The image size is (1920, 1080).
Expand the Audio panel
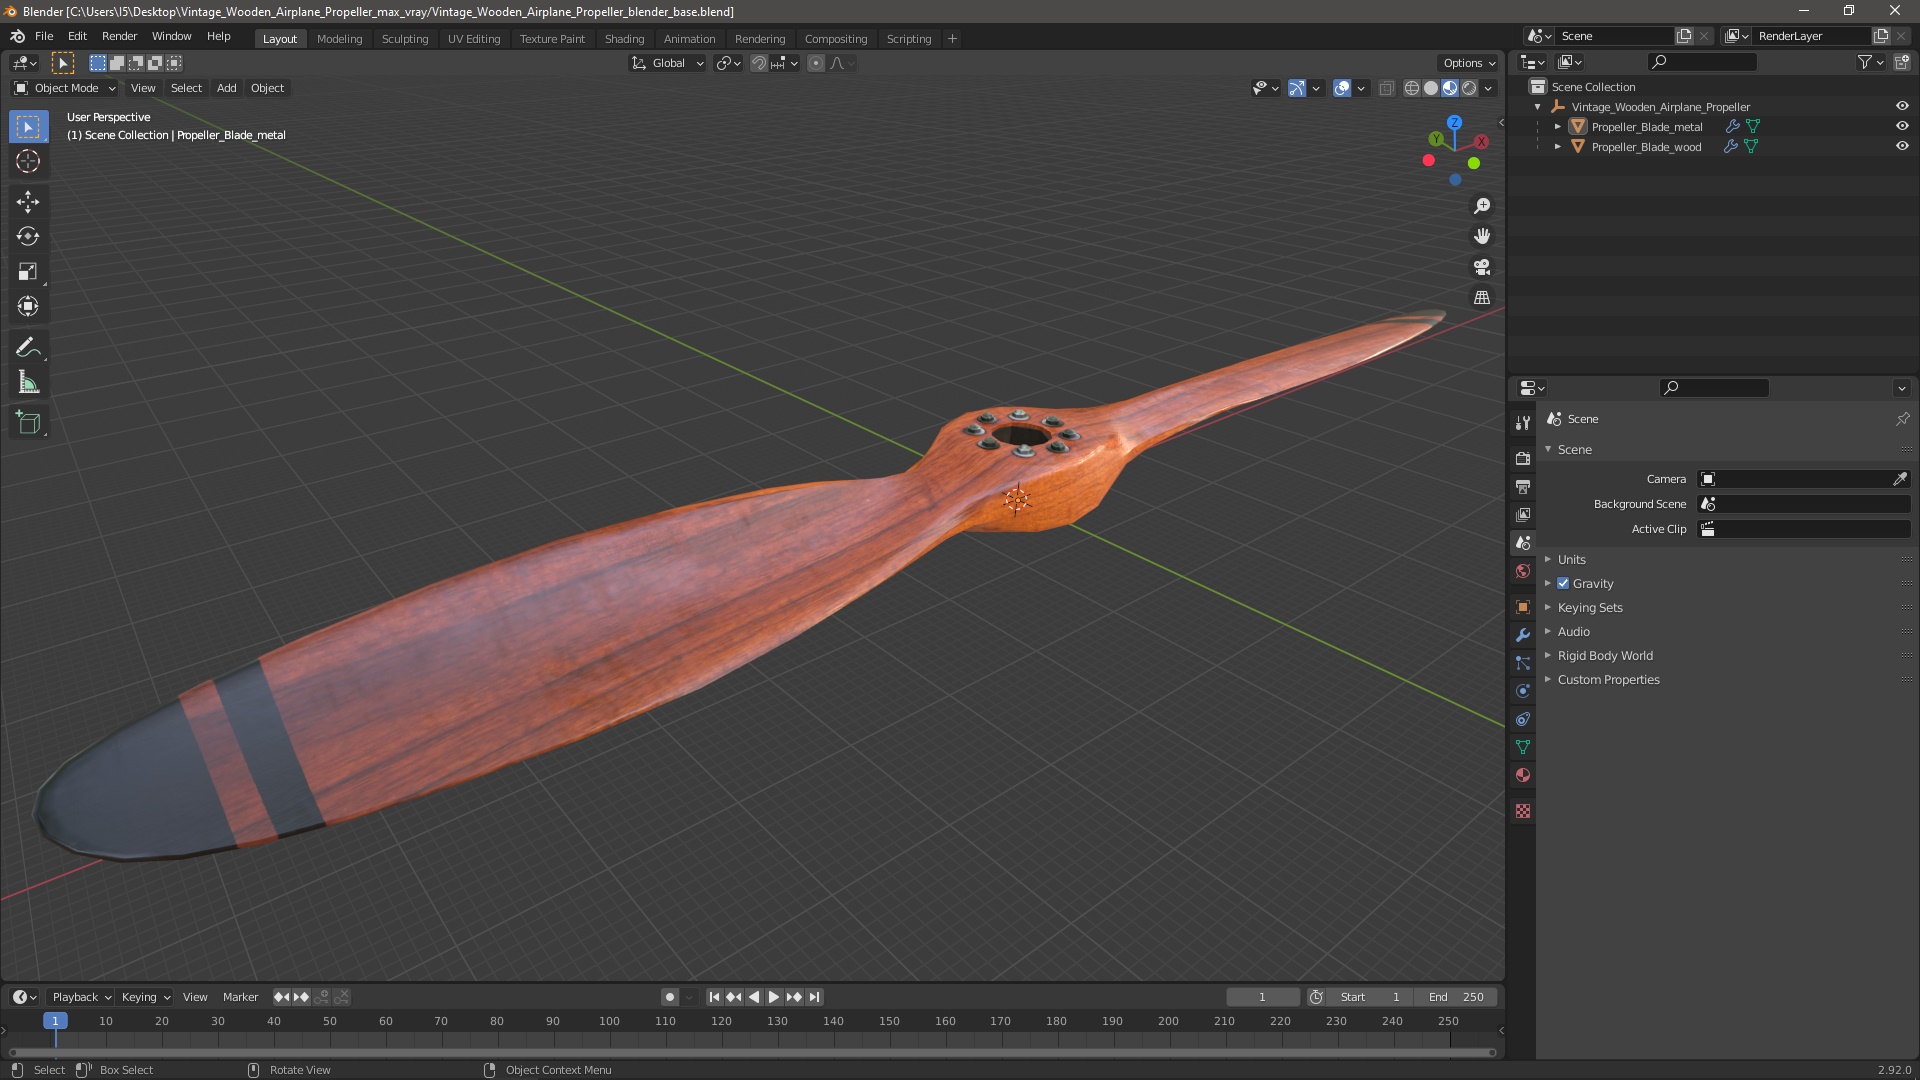pos(1573,631)
